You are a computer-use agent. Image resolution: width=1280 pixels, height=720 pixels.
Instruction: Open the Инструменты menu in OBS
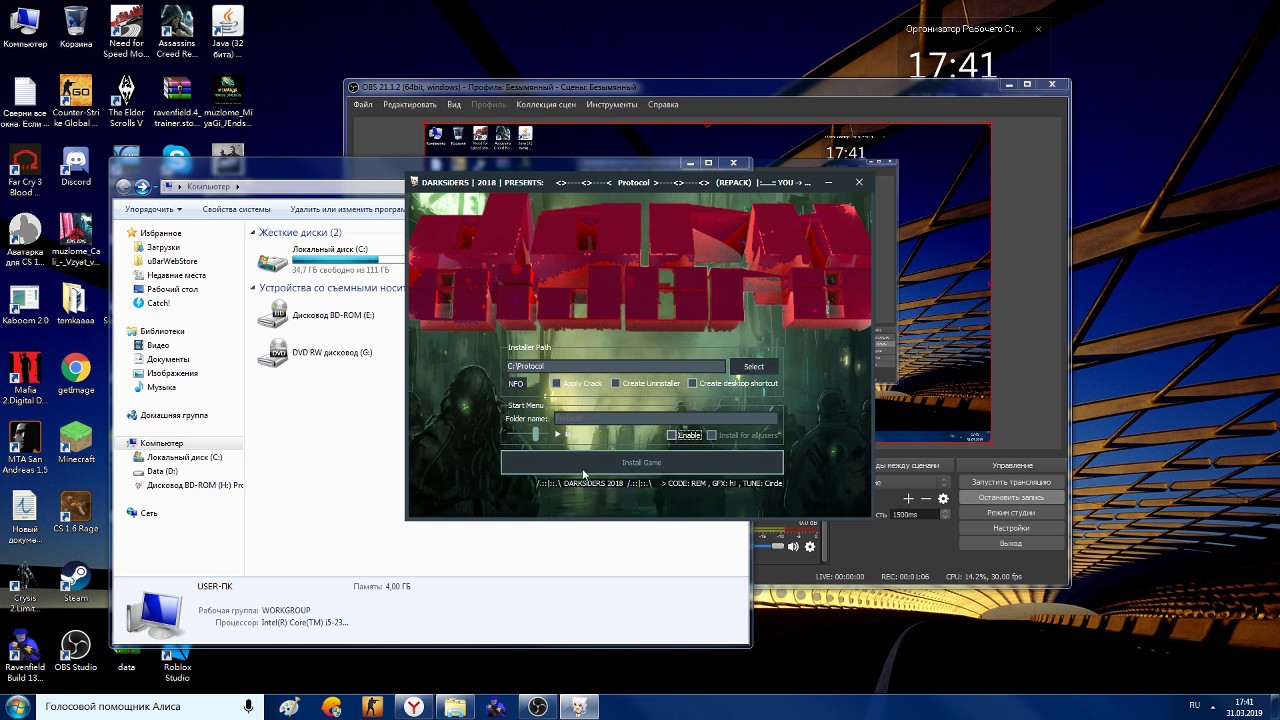pos(612,104)
